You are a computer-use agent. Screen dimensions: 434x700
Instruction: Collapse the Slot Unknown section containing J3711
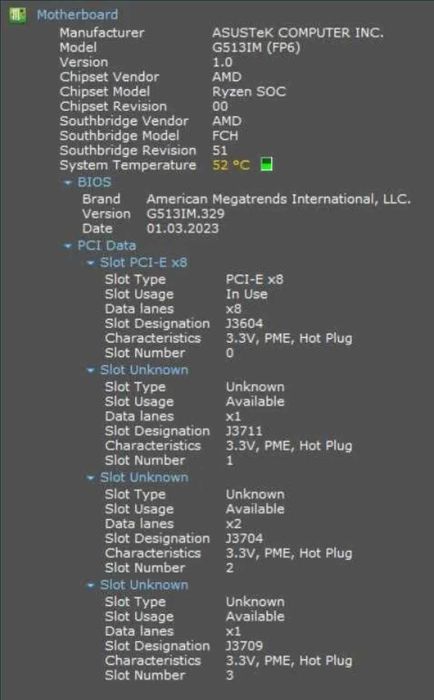(90, 371)
